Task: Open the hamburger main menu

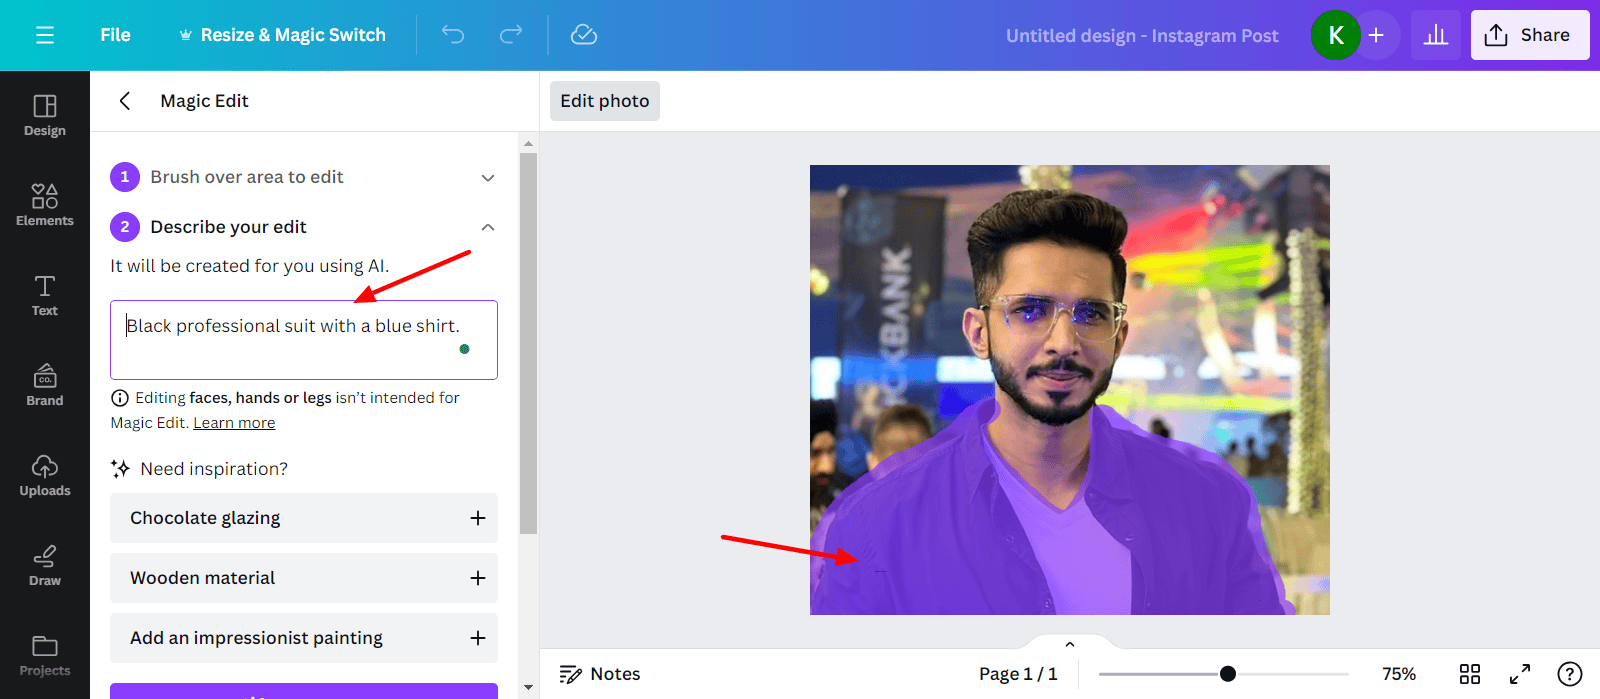Action: 45,35
